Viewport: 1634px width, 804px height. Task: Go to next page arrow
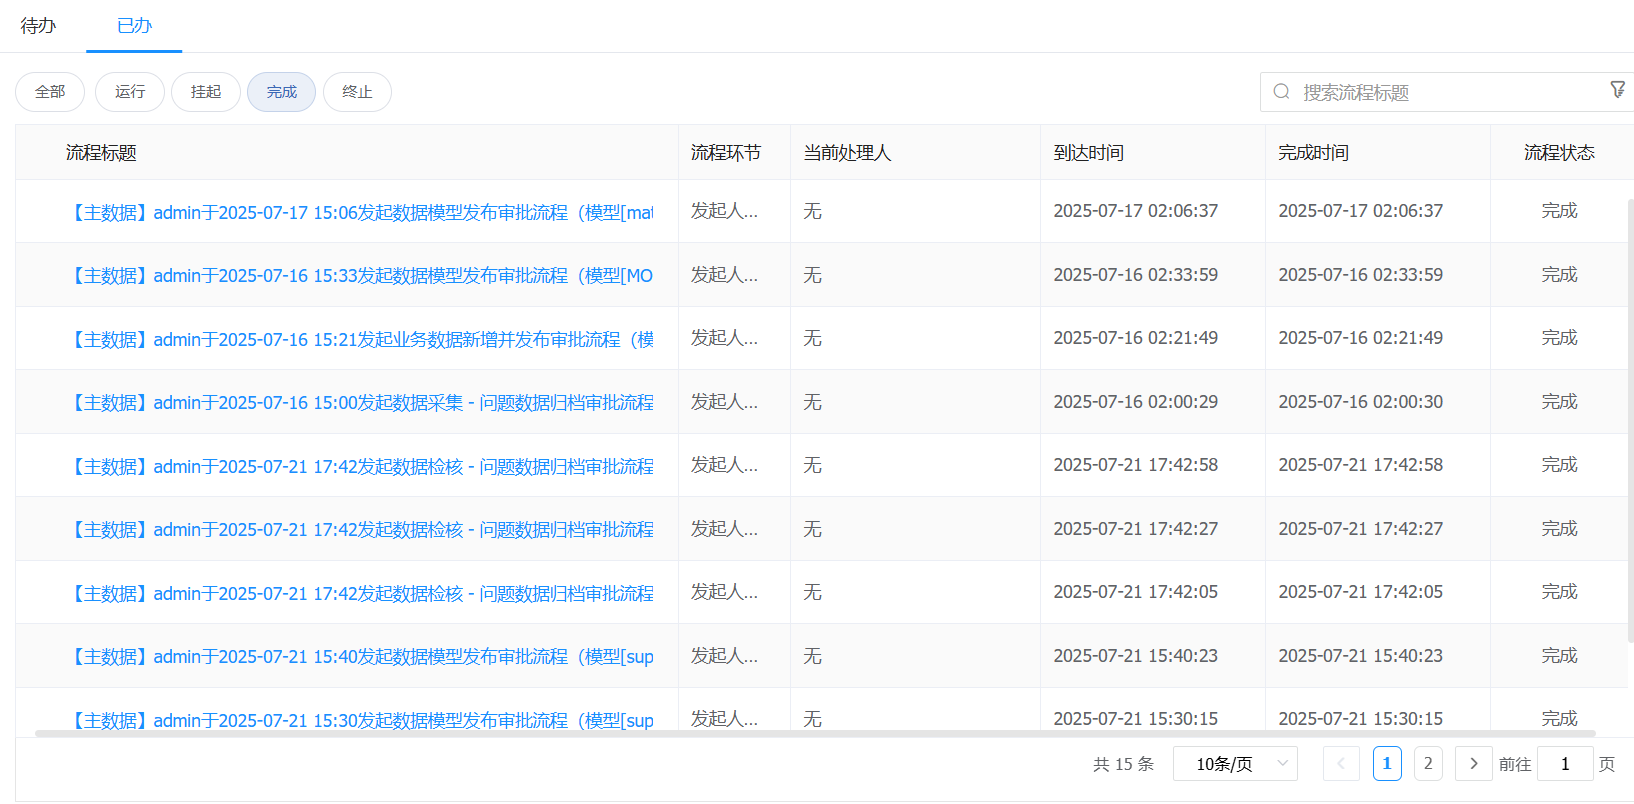pos(1473,763)
